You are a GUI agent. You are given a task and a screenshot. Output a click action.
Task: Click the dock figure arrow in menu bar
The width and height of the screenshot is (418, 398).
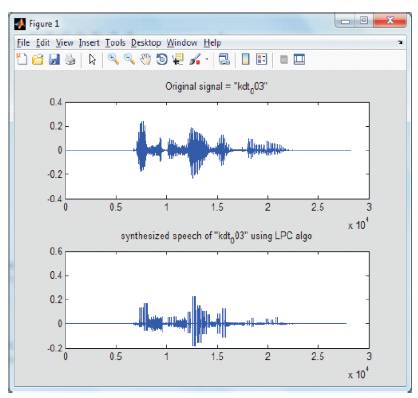pyautogui.click(x=400, y=43)
